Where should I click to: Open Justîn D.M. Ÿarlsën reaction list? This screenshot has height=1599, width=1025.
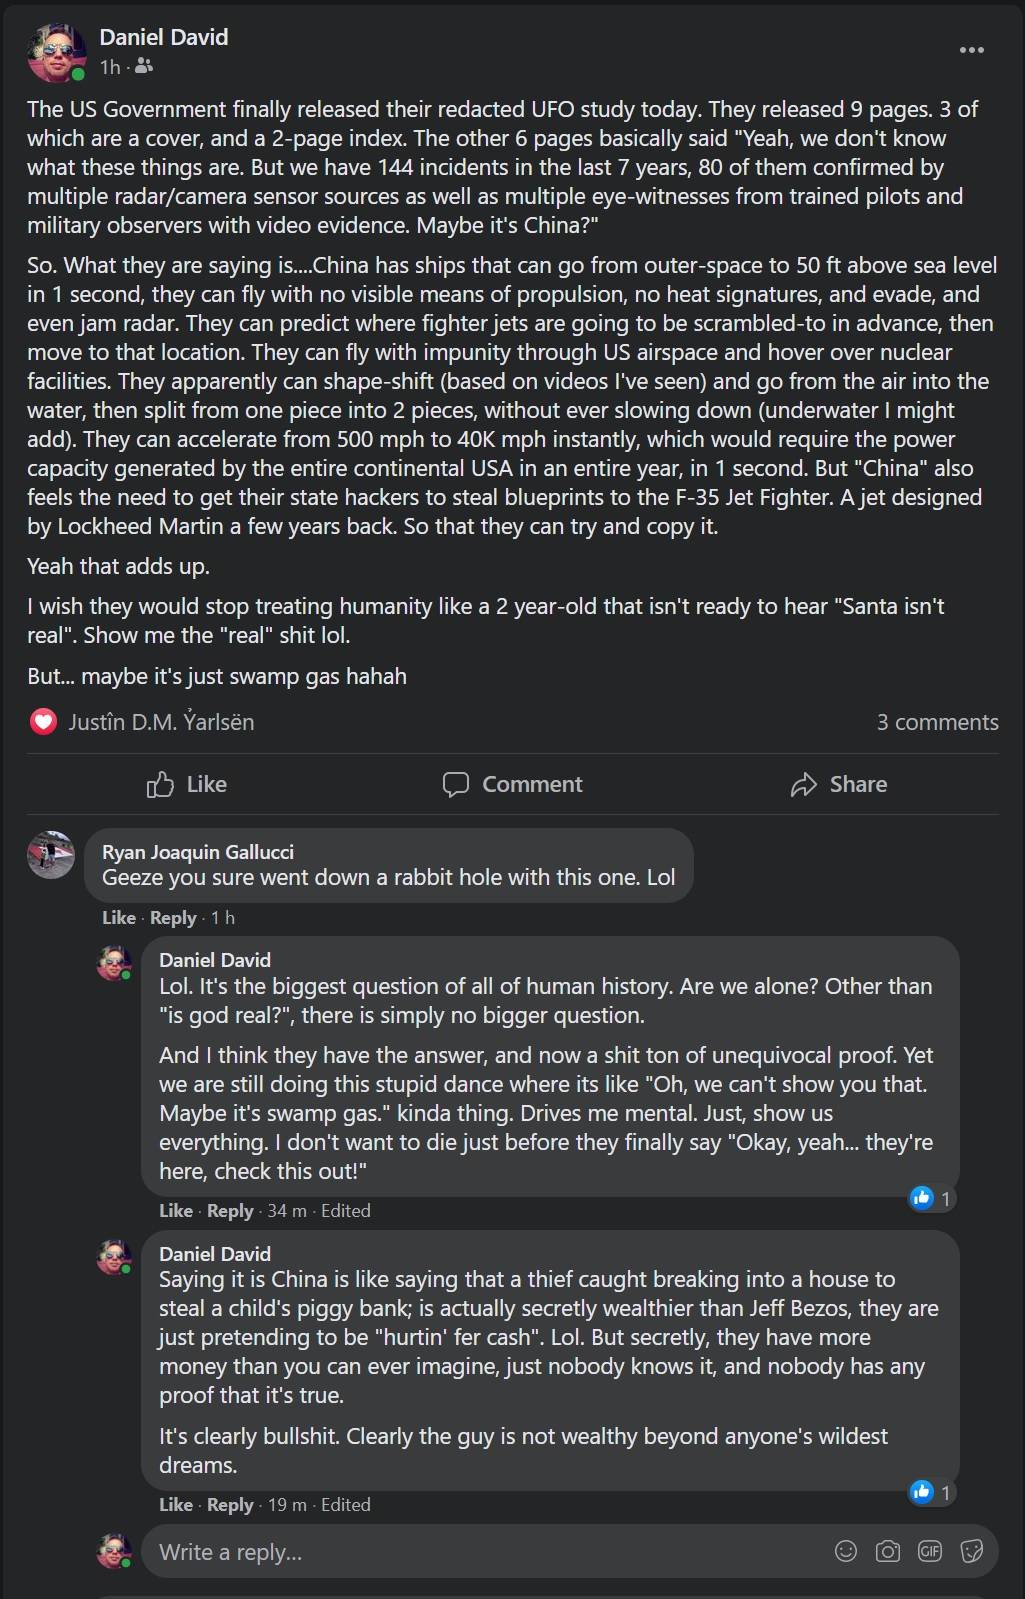(161, 722)
